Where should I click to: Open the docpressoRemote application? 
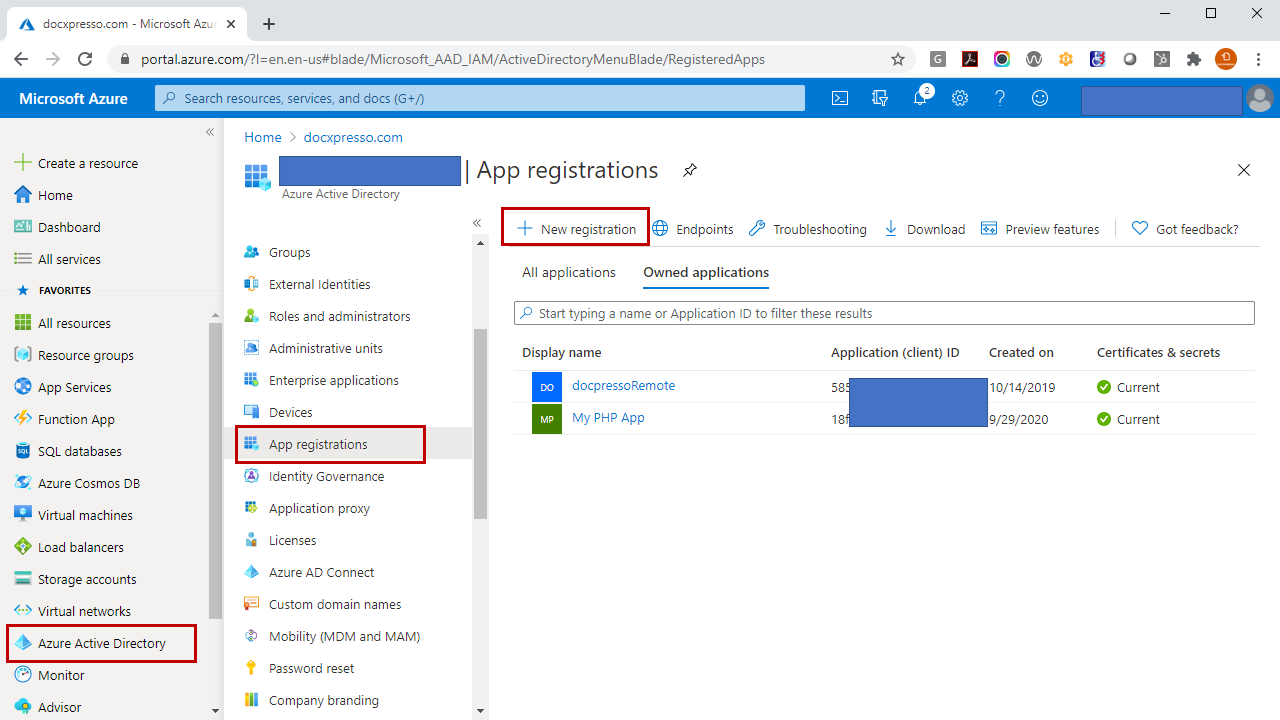point(623,386)
